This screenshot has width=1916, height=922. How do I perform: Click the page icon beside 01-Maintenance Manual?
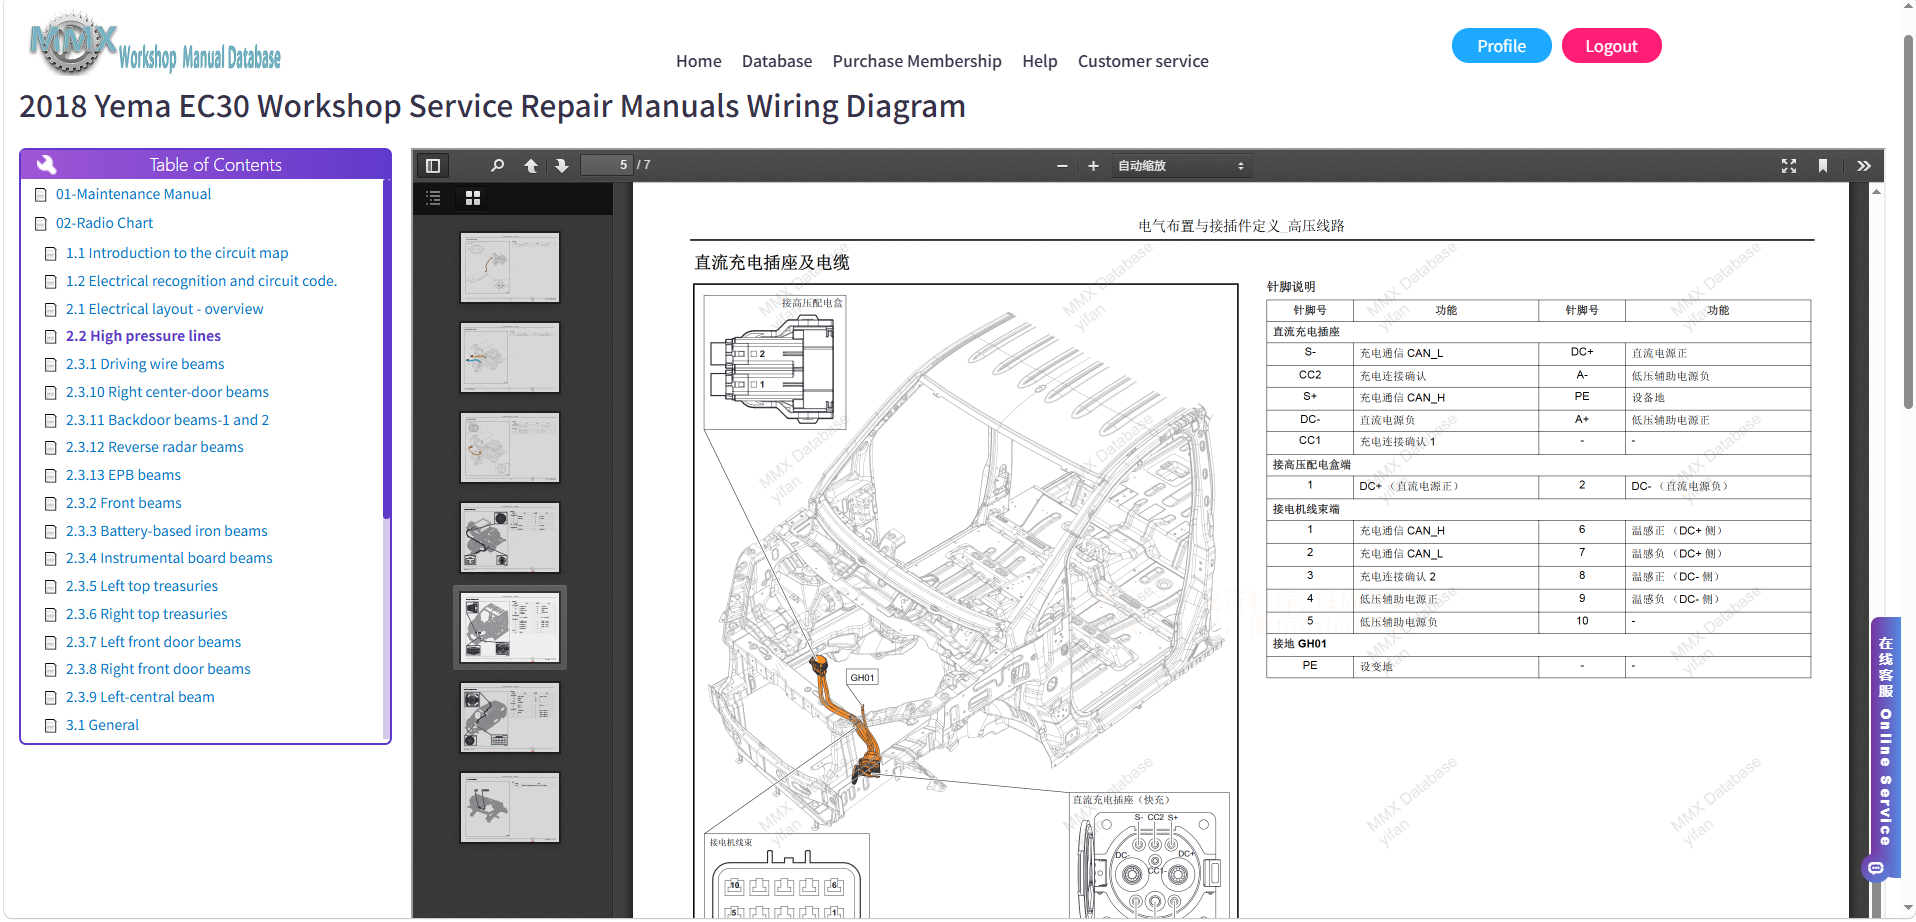pyautogui.click(x=41, y=195)
